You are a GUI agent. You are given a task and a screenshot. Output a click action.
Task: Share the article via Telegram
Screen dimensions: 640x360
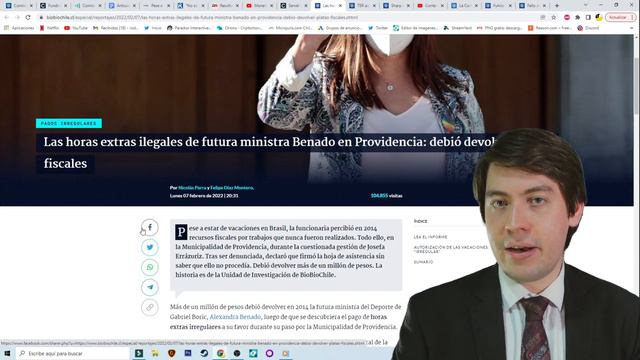[150, 287]
